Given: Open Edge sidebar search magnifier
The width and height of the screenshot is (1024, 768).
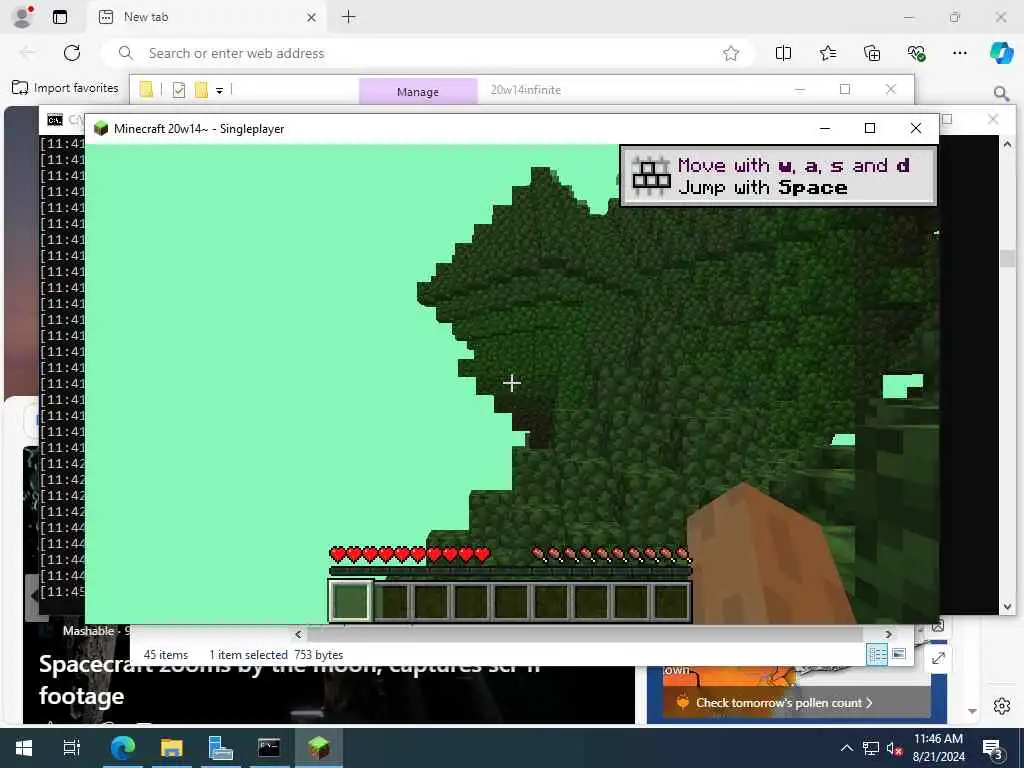Looking at the screenshot, I should pyautogui.click(x=1001, y=93).
